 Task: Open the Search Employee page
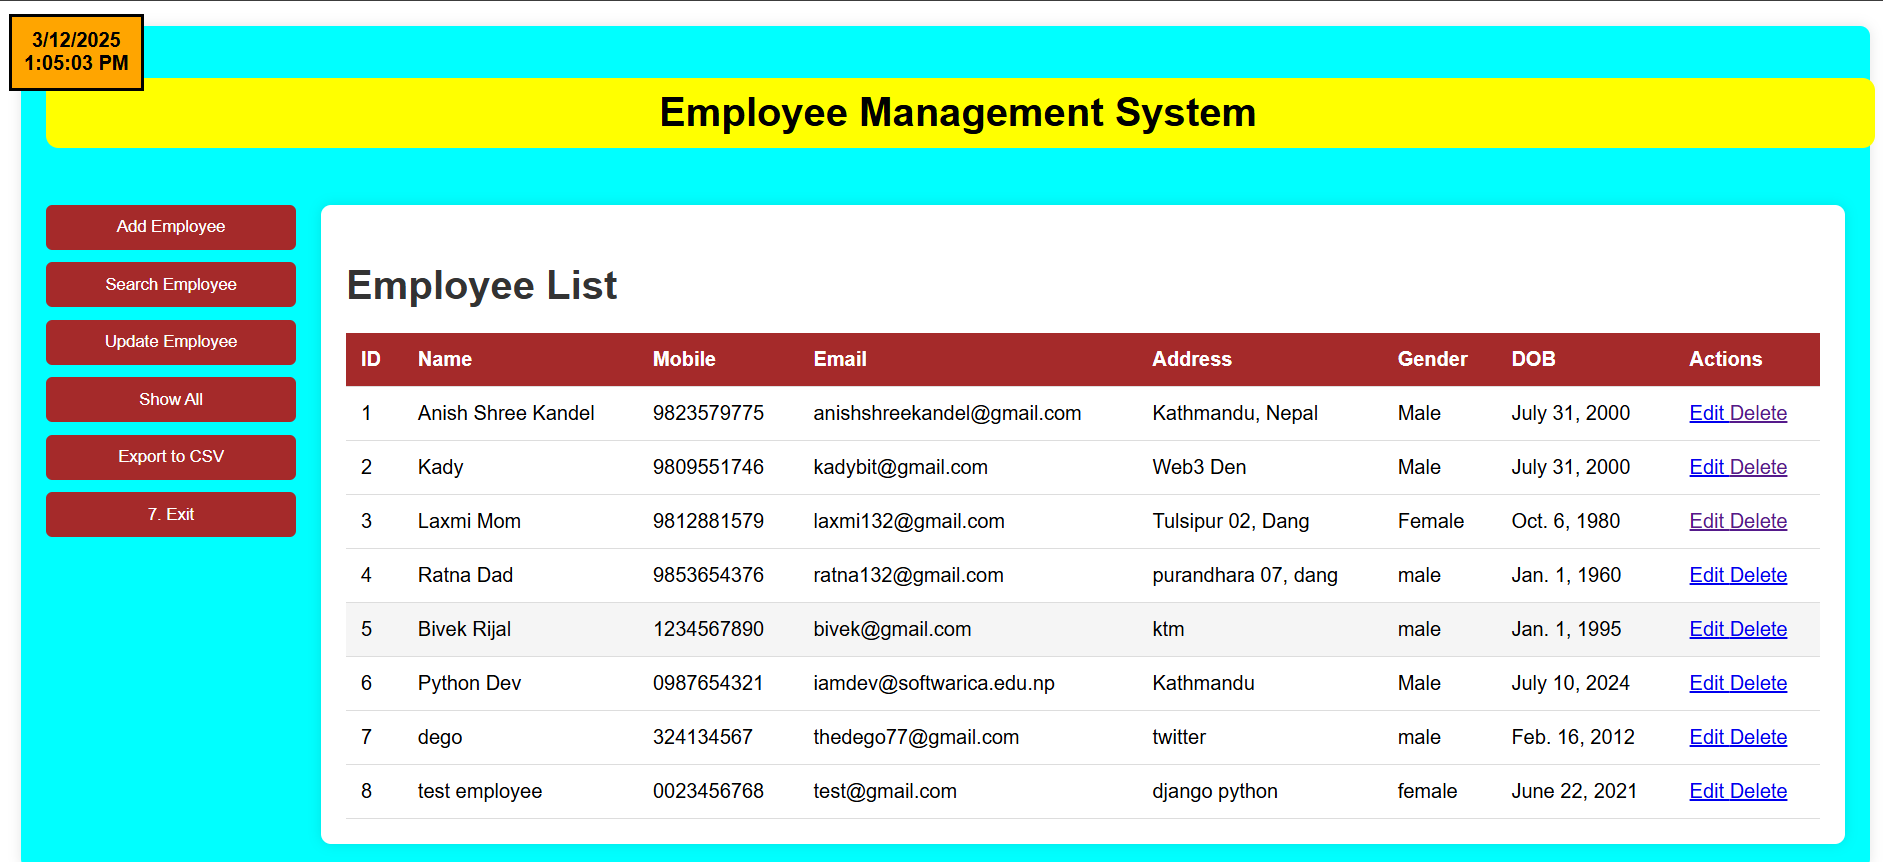tap(171, 285)
